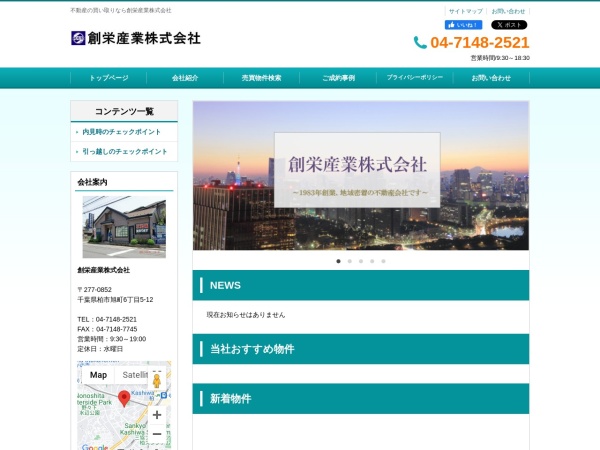The image size is (600, 450).
Task: Open プライバシーポリシー in the navigation bar
Action: pyautogui.click(x=415, y=78)
